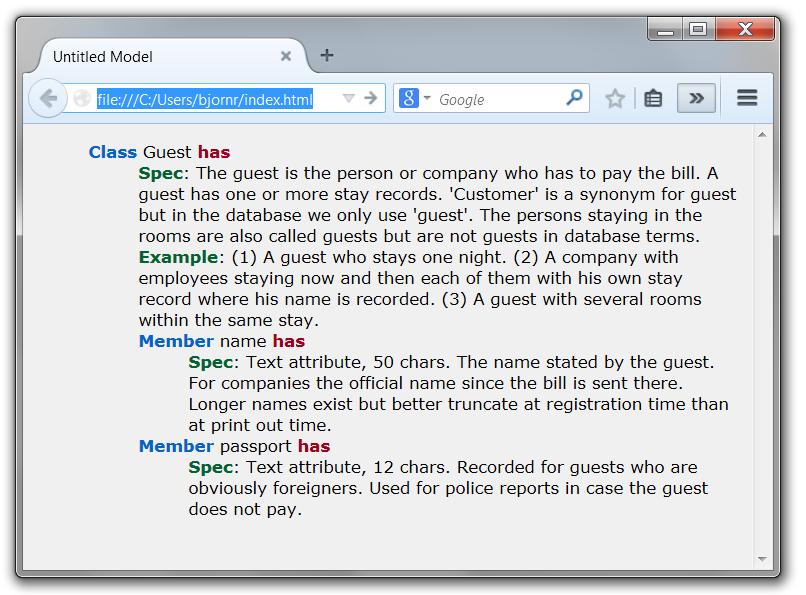
Task: Open the Google search engine selector
Action: pyautogui.click(x=414, y=98)
